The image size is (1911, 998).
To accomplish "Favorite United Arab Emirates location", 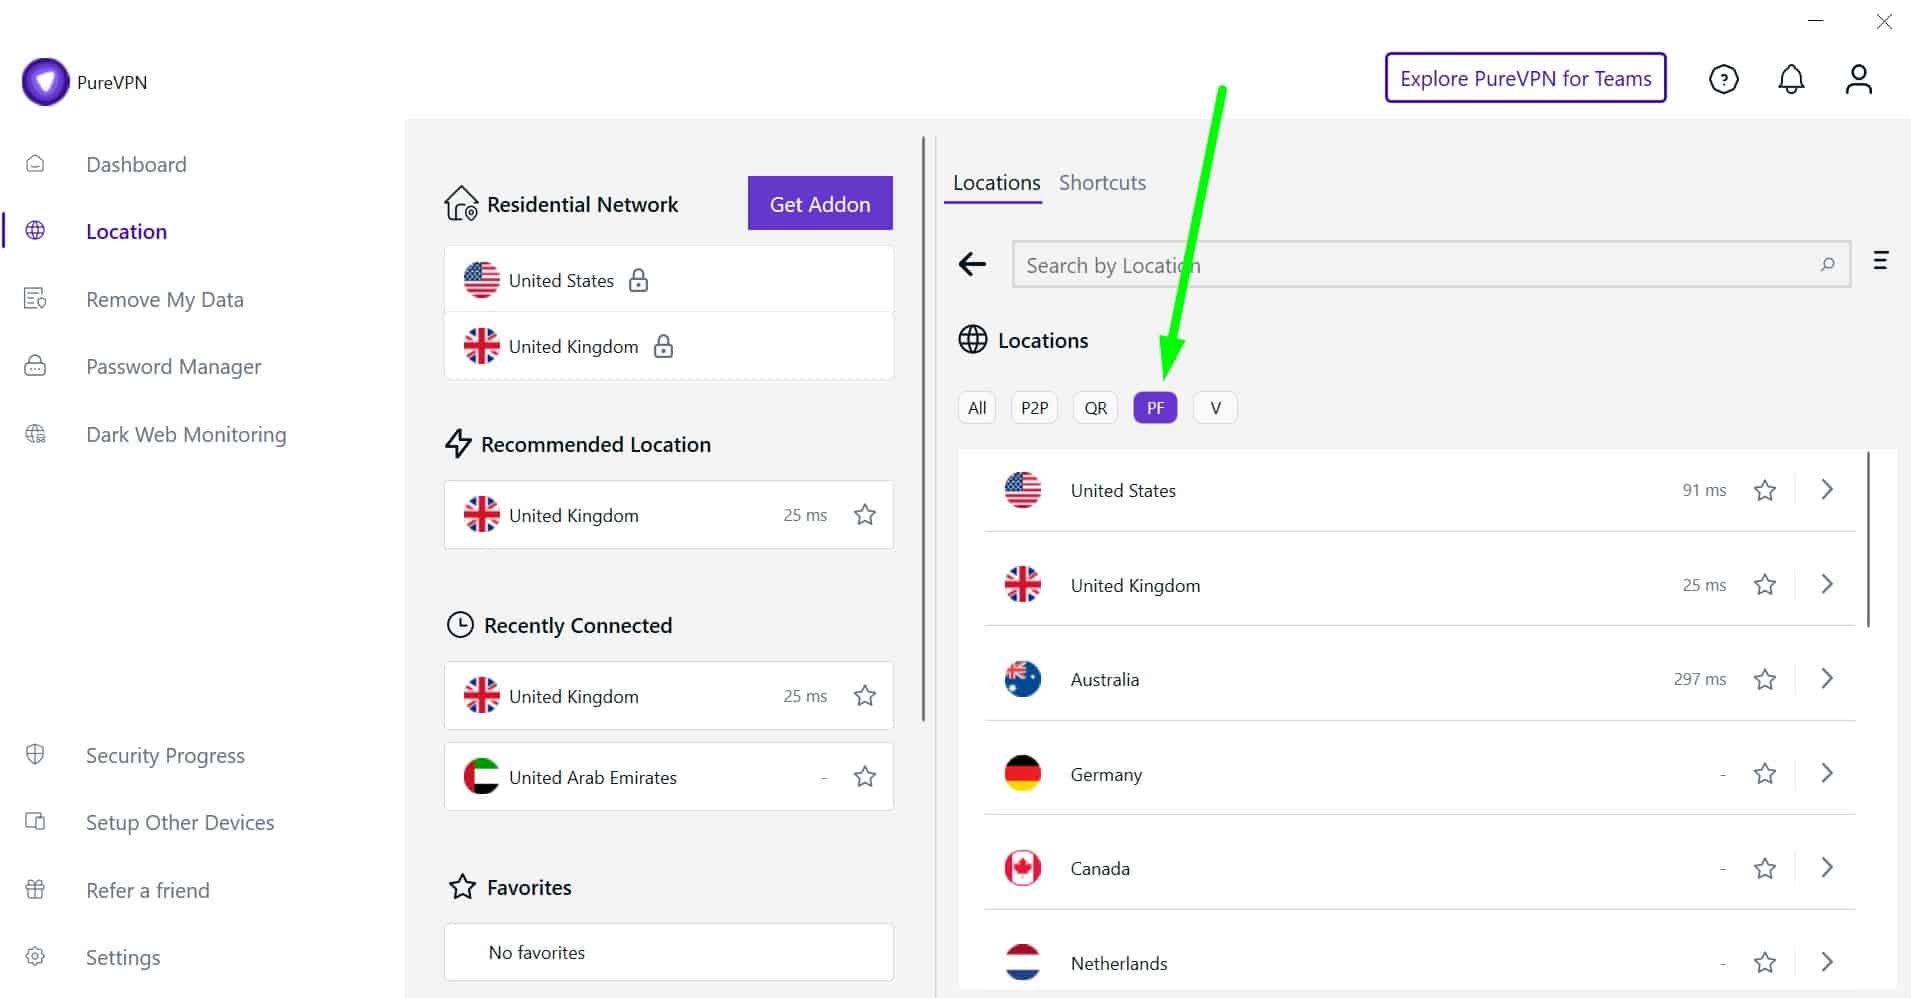I will pos(865,777).
